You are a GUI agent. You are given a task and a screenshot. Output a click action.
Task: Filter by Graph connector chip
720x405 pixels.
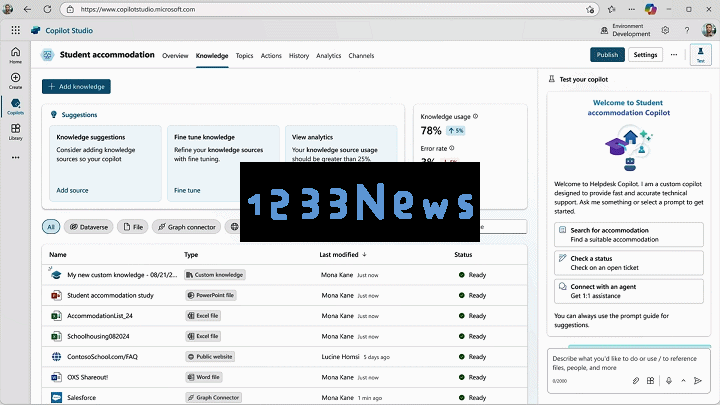pyautogui.click(x=186, y=227)
